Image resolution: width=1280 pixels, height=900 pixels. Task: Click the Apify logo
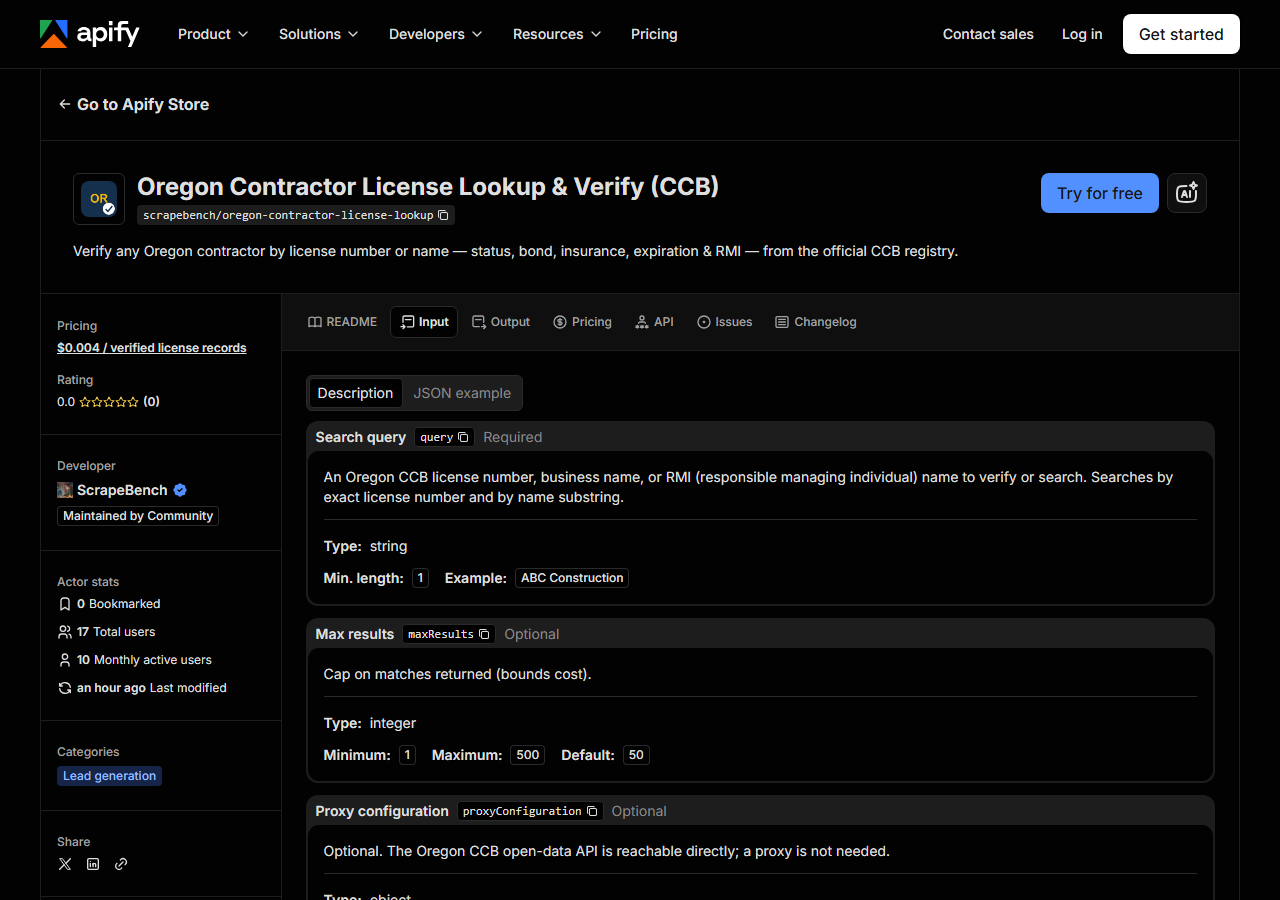89,34
